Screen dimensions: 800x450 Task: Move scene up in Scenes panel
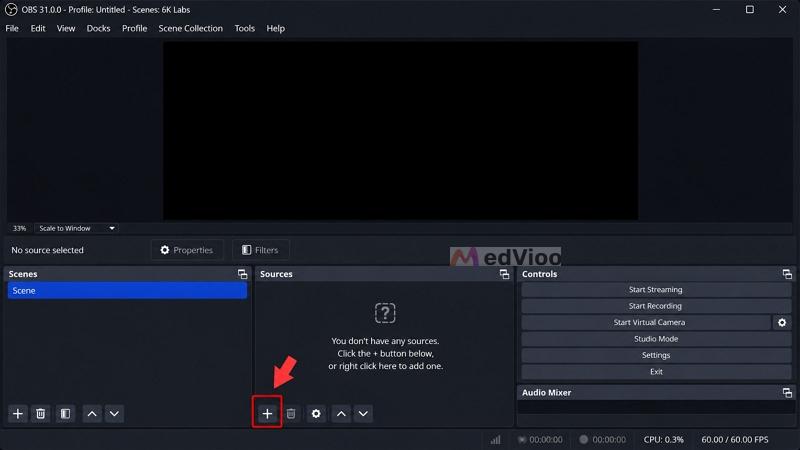tap(92, 414)
